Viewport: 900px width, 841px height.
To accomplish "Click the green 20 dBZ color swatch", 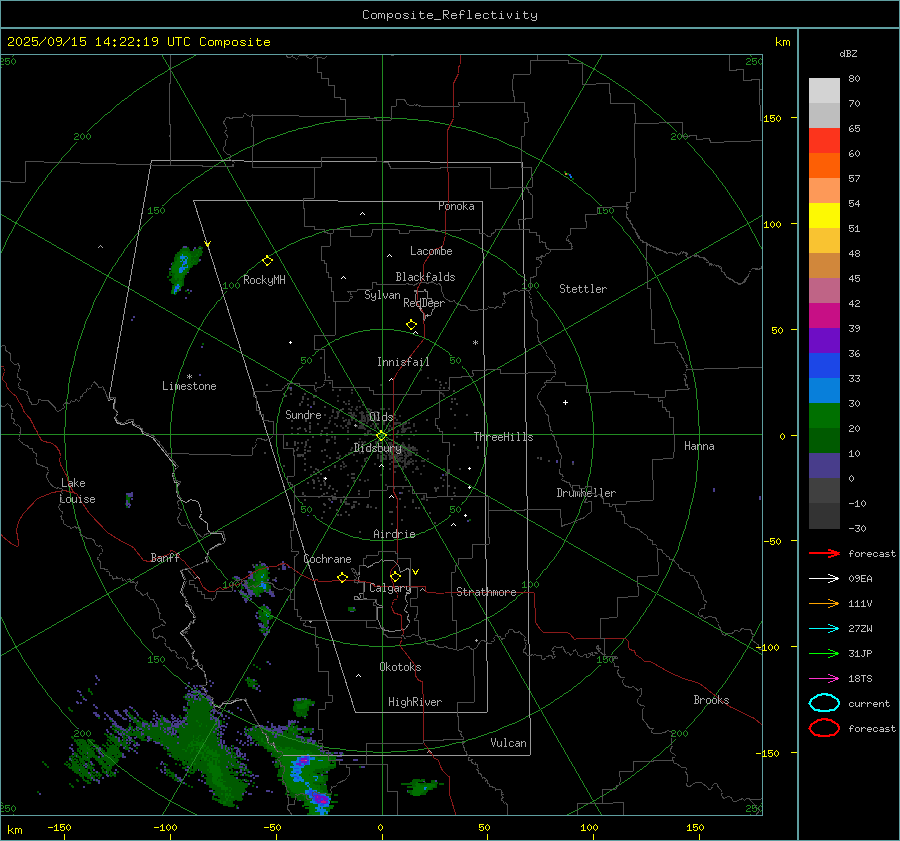I will pyautogui.click(x=824, y=415).
